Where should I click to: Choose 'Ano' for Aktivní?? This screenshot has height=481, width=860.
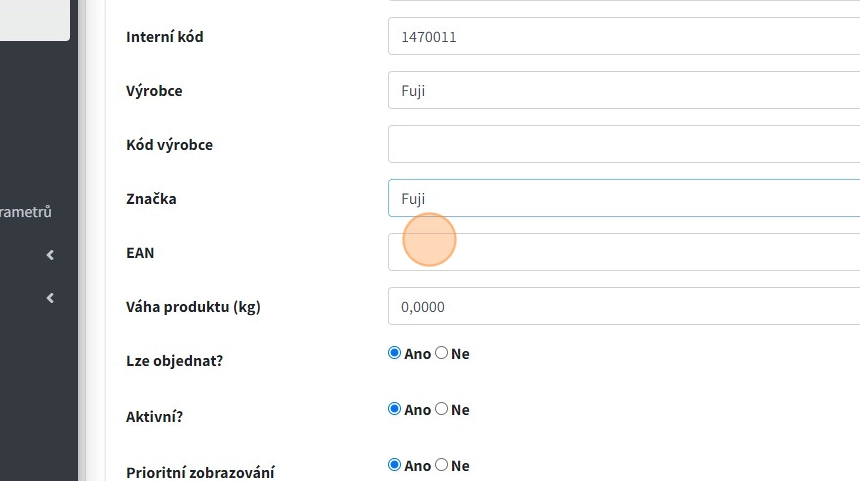click(395, 409)
